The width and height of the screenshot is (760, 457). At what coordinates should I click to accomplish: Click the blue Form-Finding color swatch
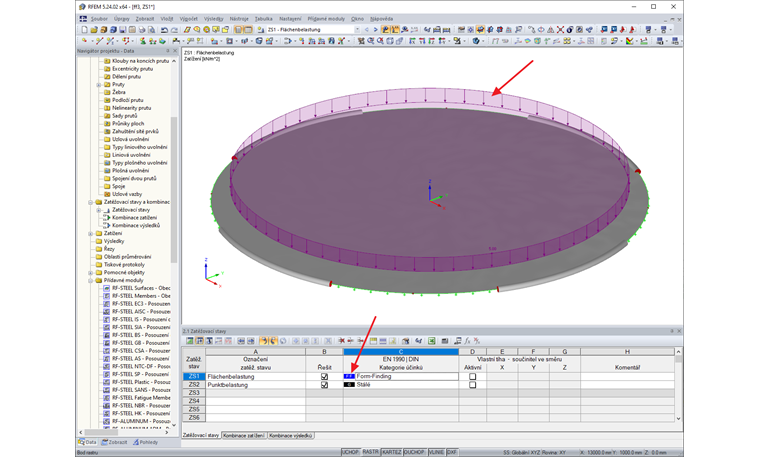click(349, 377)
